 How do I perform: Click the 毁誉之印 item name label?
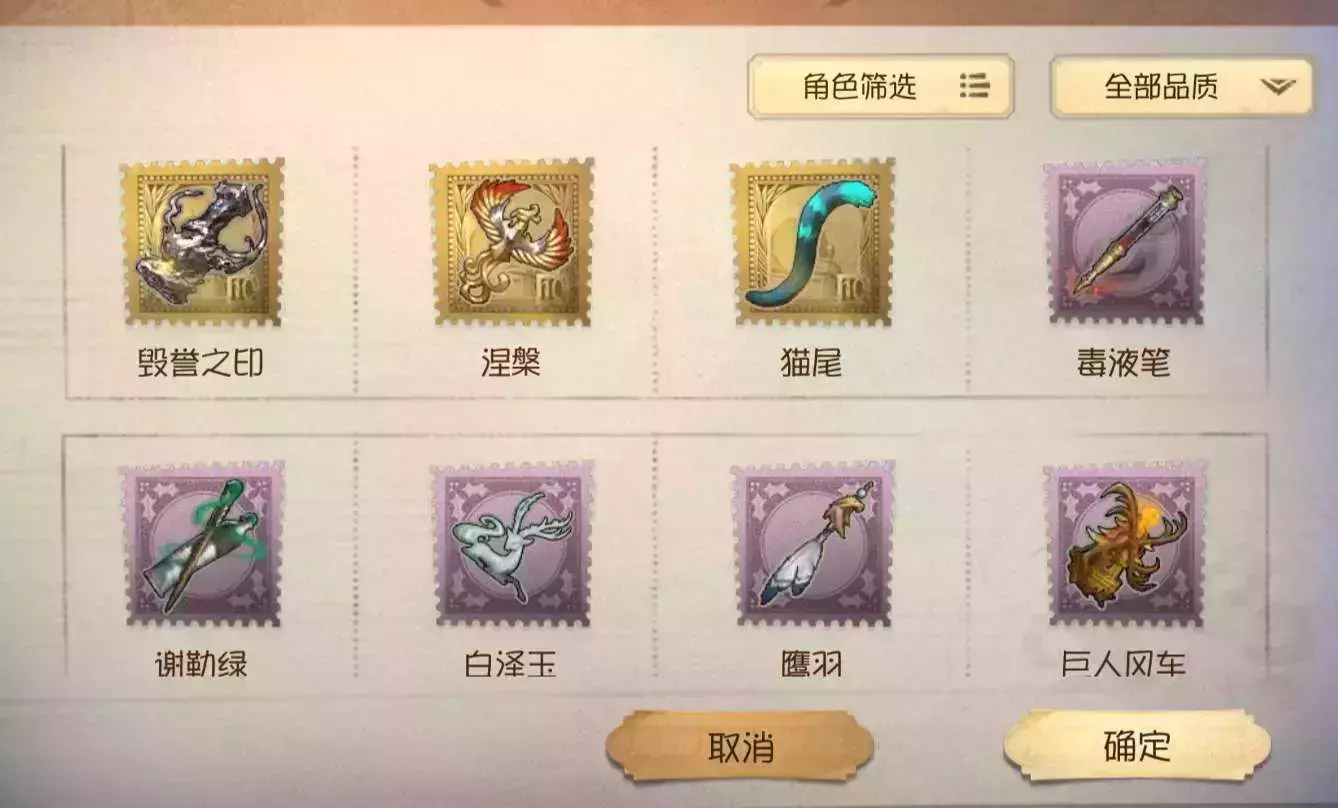pyautogui.click(x=201, y=362)
